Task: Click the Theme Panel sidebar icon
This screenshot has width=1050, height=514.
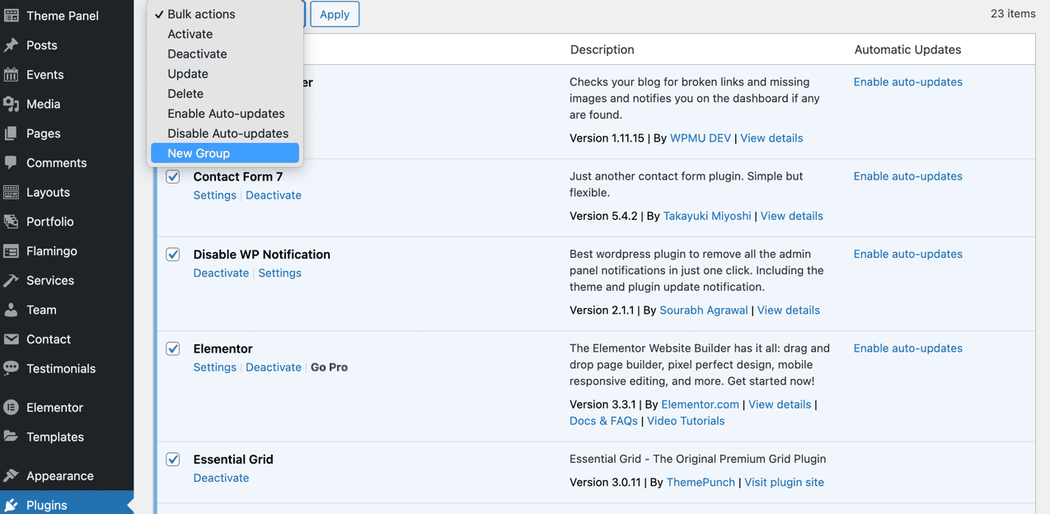Action: click(x=11, y=15)
